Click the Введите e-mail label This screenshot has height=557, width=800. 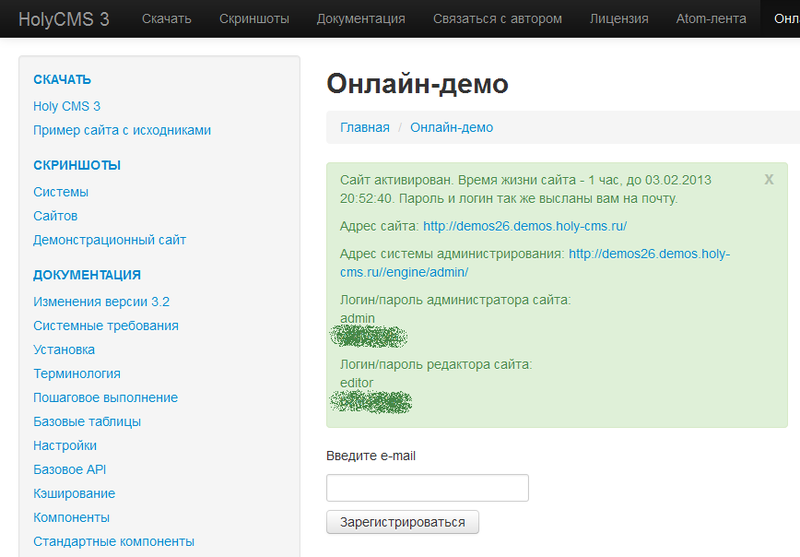point(371,455)
